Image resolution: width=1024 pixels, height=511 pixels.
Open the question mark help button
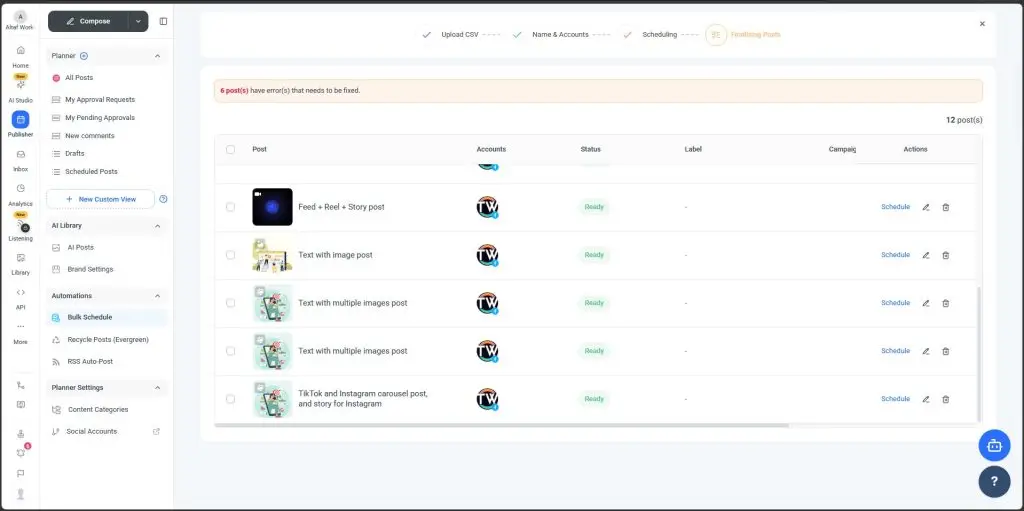(994, 482)
